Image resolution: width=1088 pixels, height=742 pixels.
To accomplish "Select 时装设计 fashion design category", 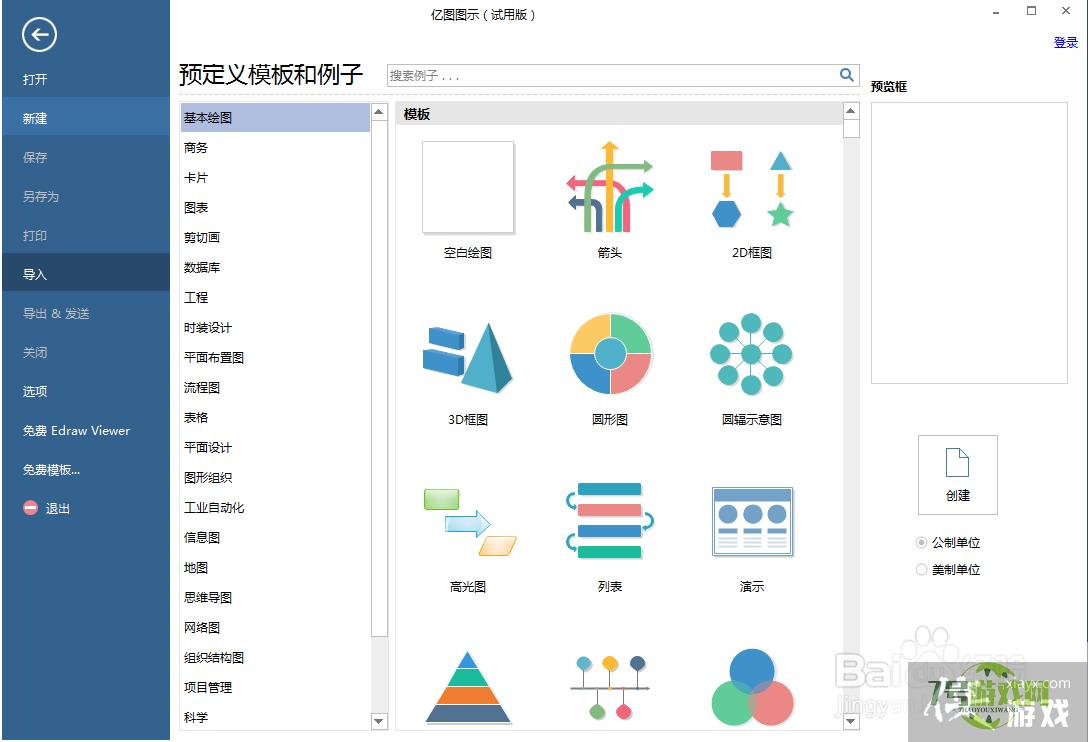I will click(275, 327).
